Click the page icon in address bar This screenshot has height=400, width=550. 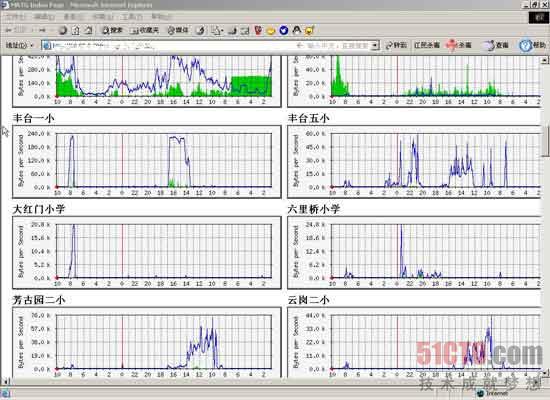pos(46,46)
